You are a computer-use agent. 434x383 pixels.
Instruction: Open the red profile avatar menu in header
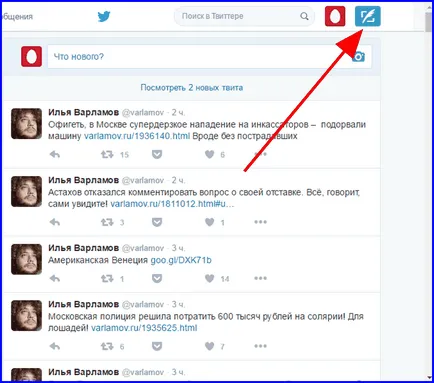click(335, 16)
